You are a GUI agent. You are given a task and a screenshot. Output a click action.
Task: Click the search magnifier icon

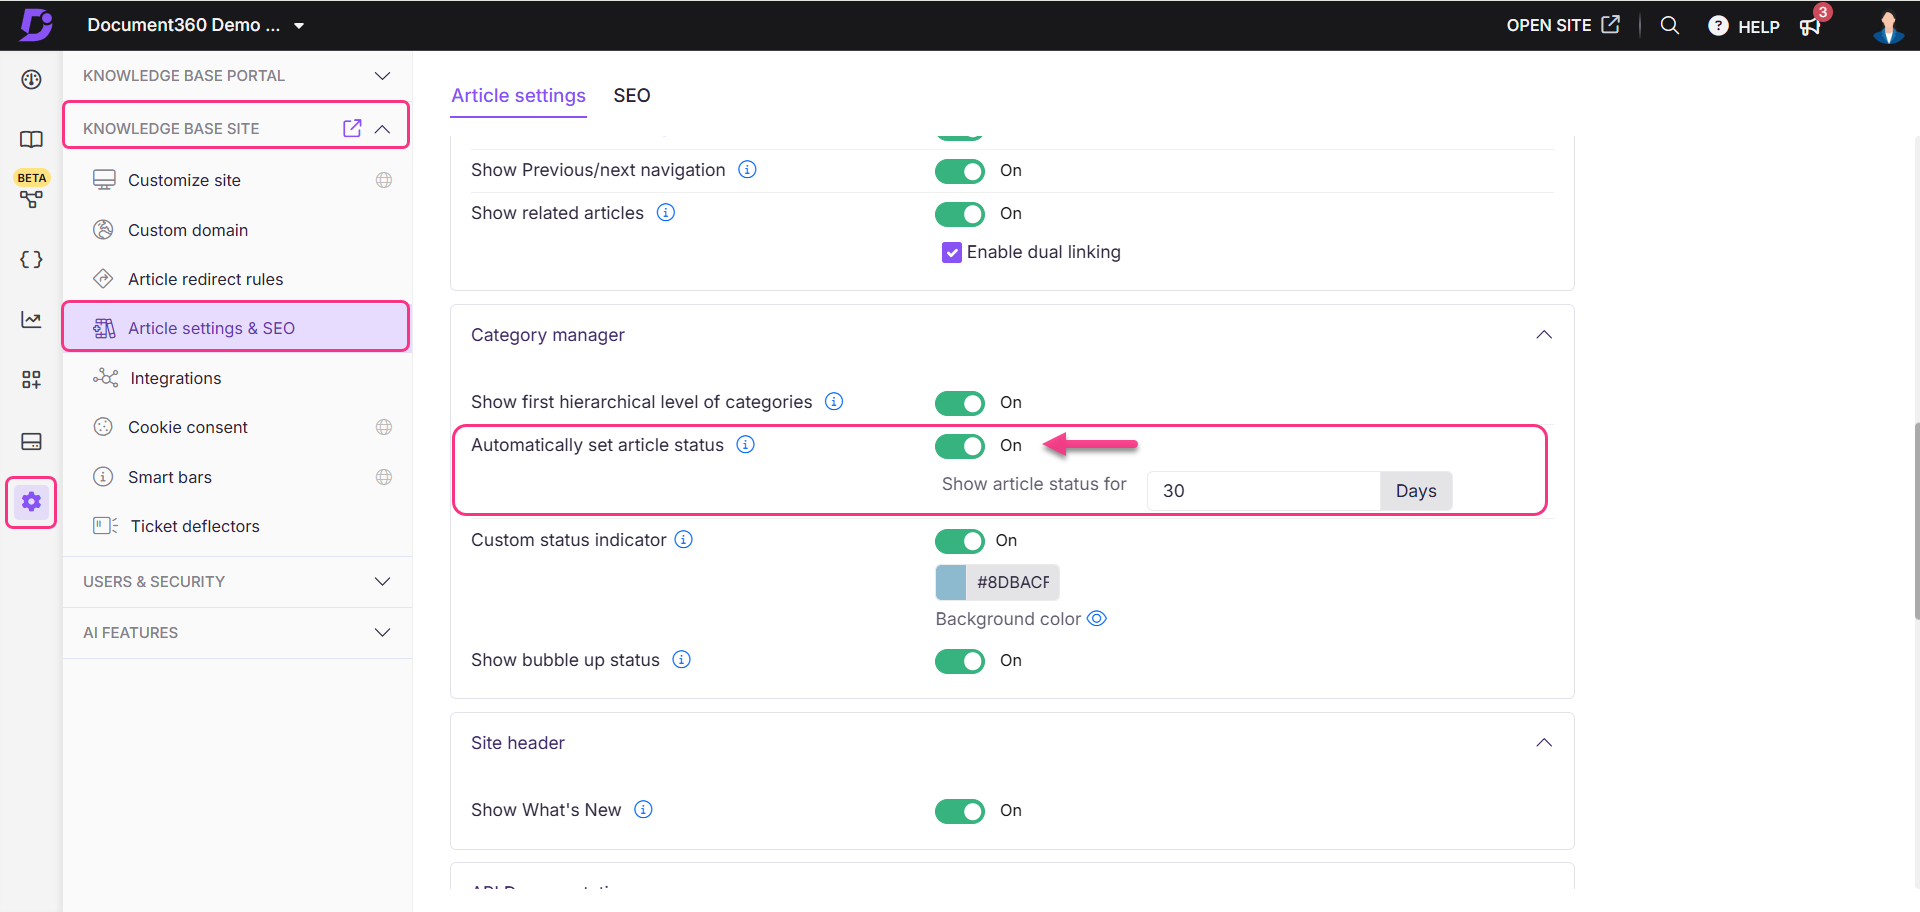pos(1669,25)
